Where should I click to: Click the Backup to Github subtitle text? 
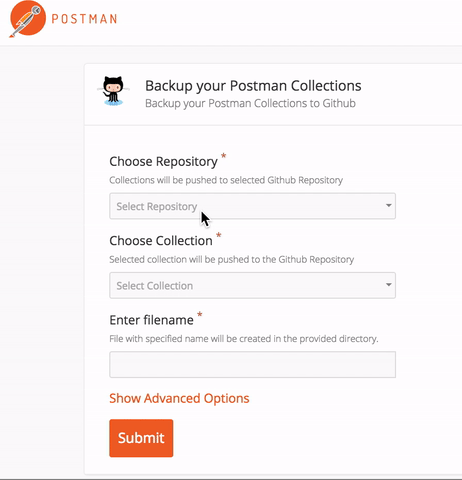click(250, 103)
